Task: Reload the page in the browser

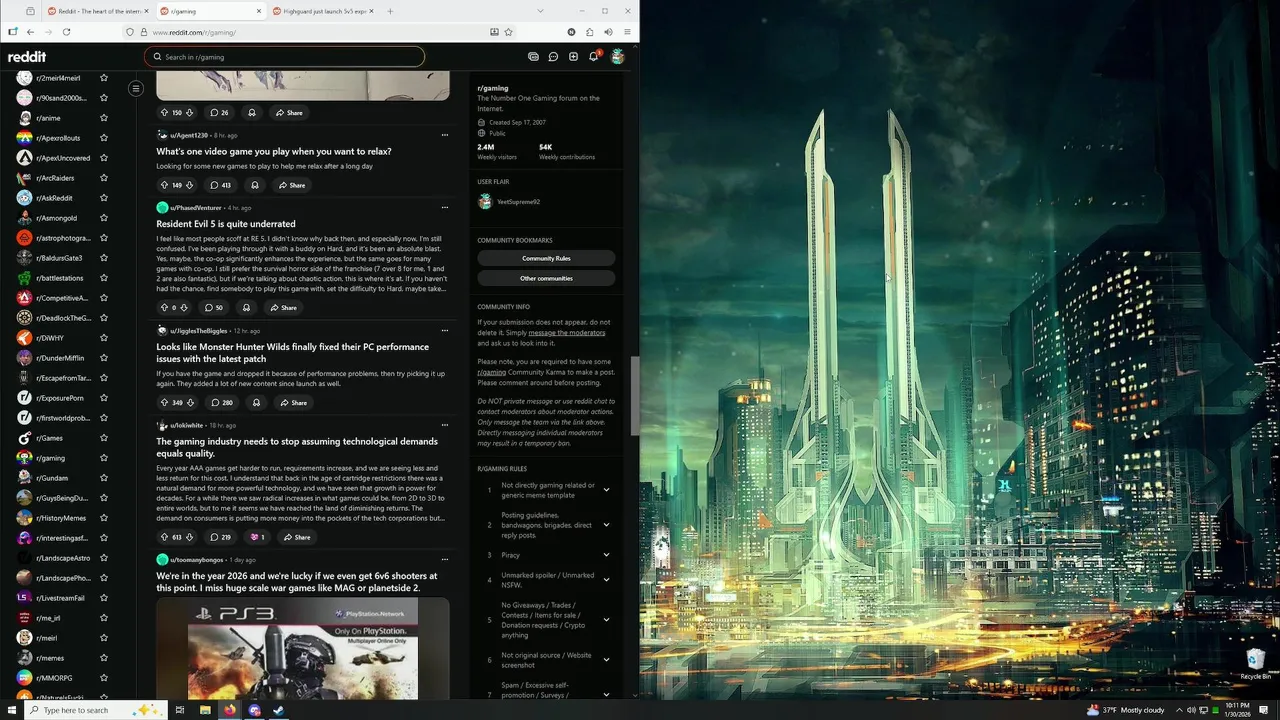Action: tap(66, 32)
